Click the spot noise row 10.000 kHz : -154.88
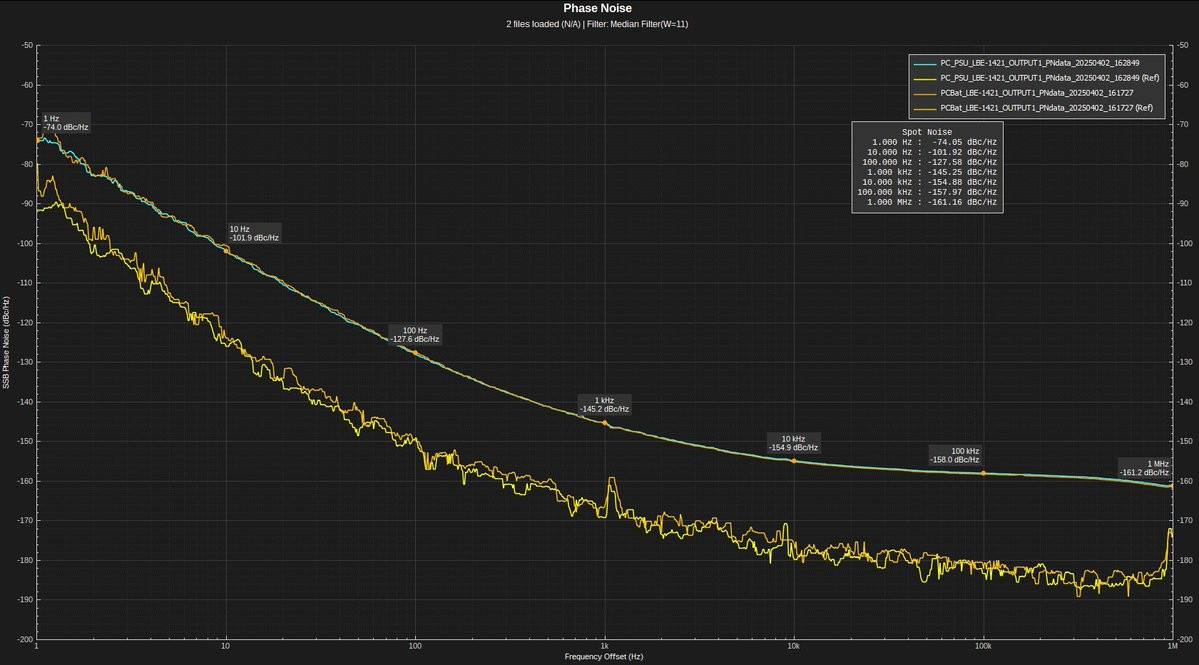Screen dimensions: 1199x665 (x=929, y=182)
